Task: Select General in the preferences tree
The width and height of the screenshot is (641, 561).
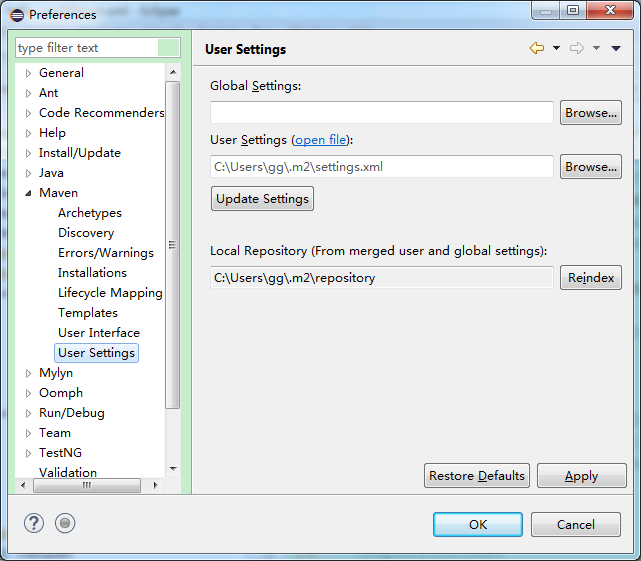Action: [x=61, y=73]
